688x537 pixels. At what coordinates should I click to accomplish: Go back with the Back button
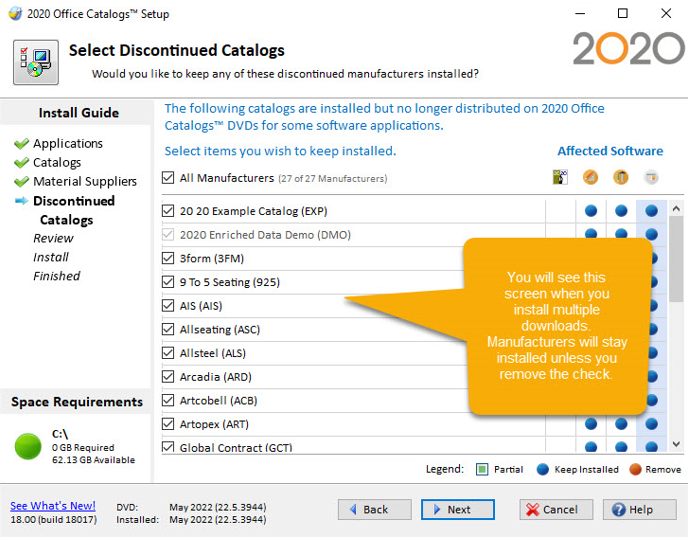[375, 509]
